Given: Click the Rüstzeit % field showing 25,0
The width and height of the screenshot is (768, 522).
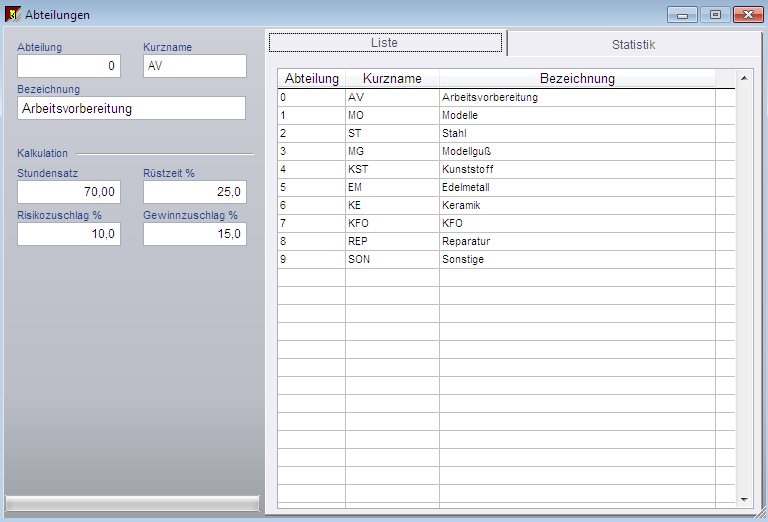Looking at the screenshot, I should tap(194, 192).
